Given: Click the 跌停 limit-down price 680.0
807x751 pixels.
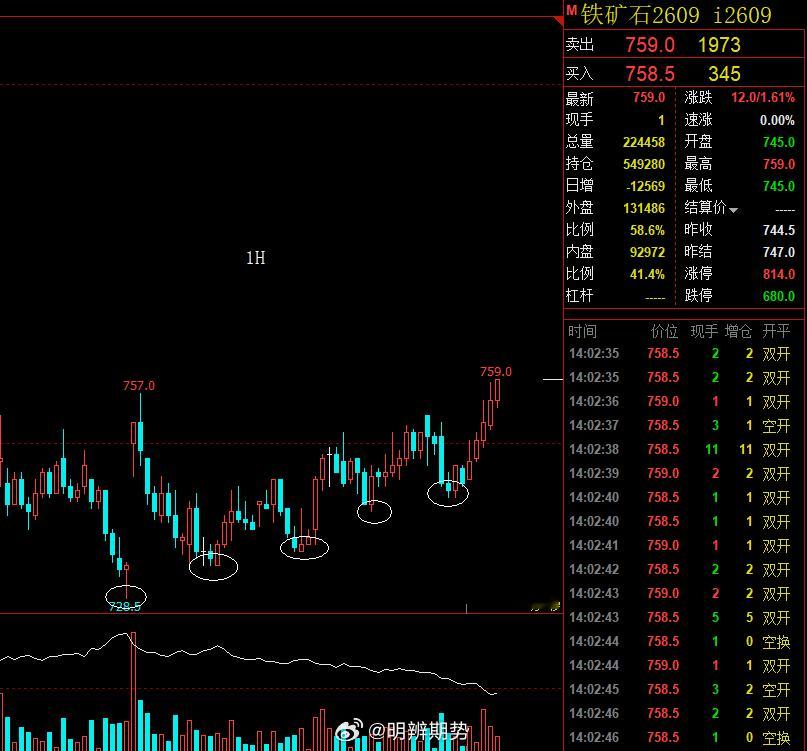Looking at the screenshot, I should pos(779,296).
